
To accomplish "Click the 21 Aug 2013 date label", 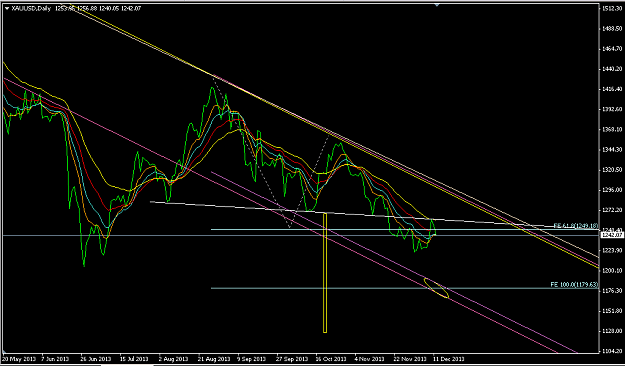I will tap(214, 358).
